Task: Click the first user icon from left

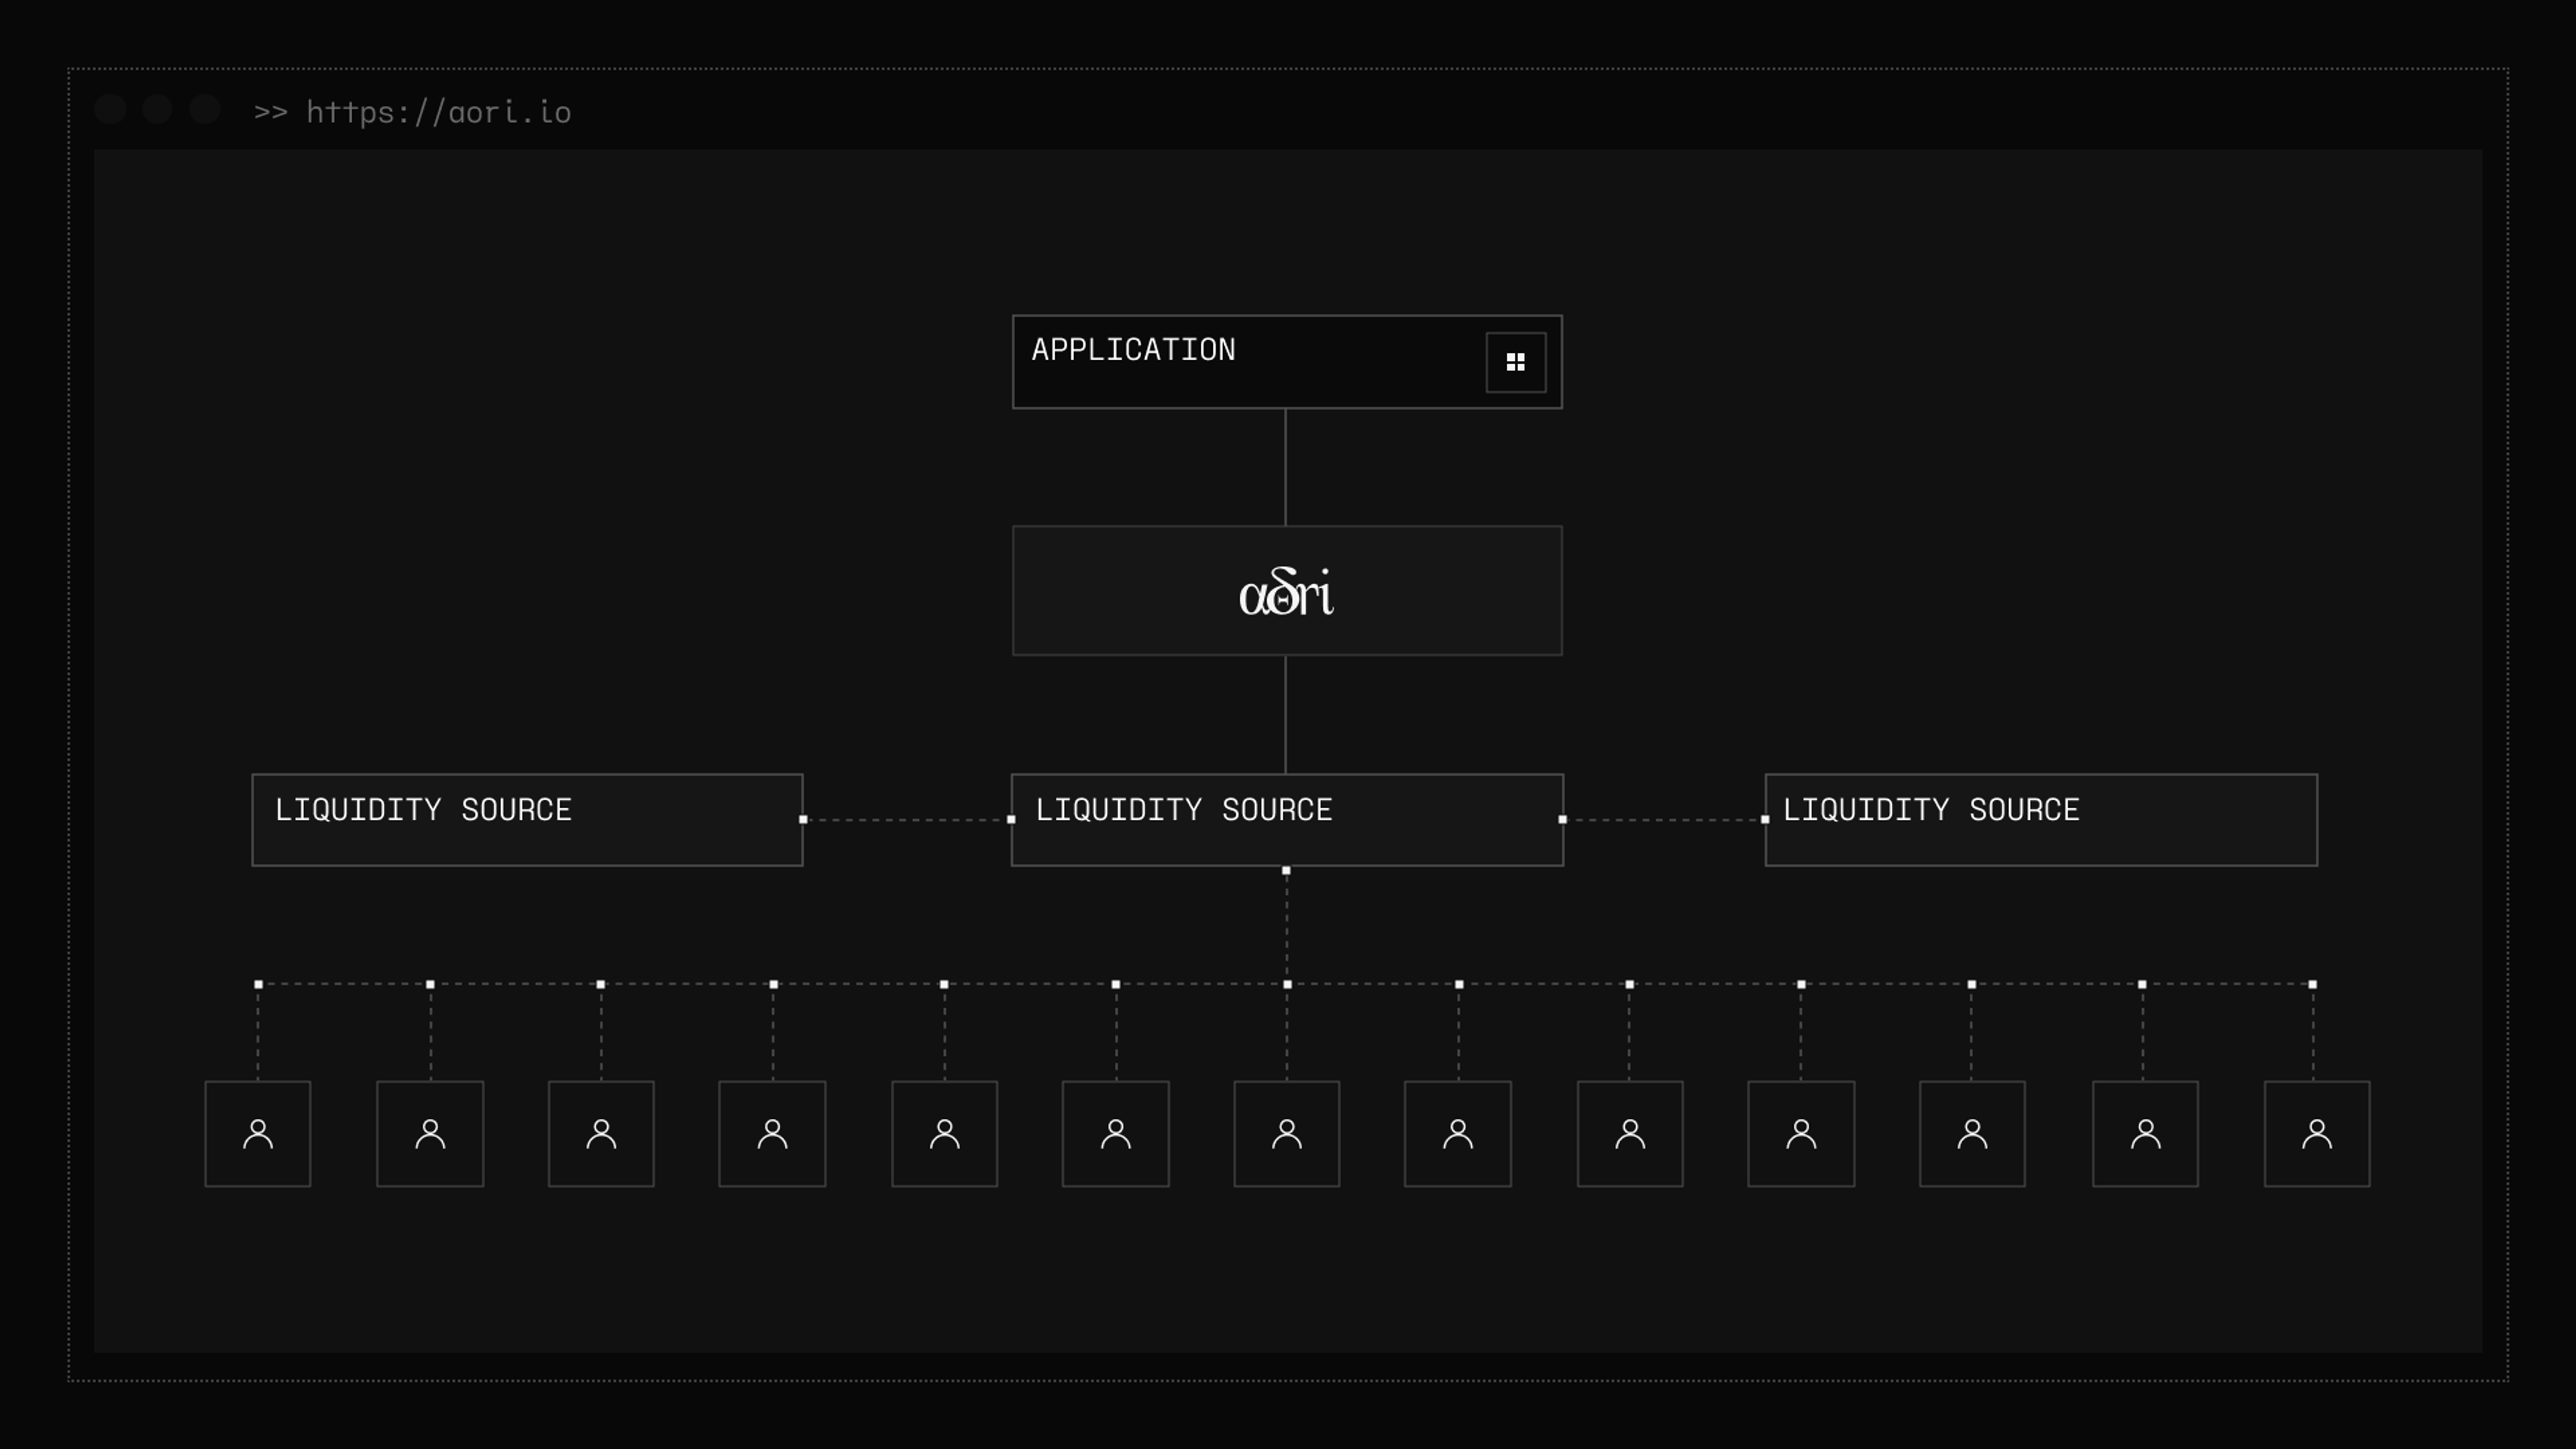Action: point(258,1134)
